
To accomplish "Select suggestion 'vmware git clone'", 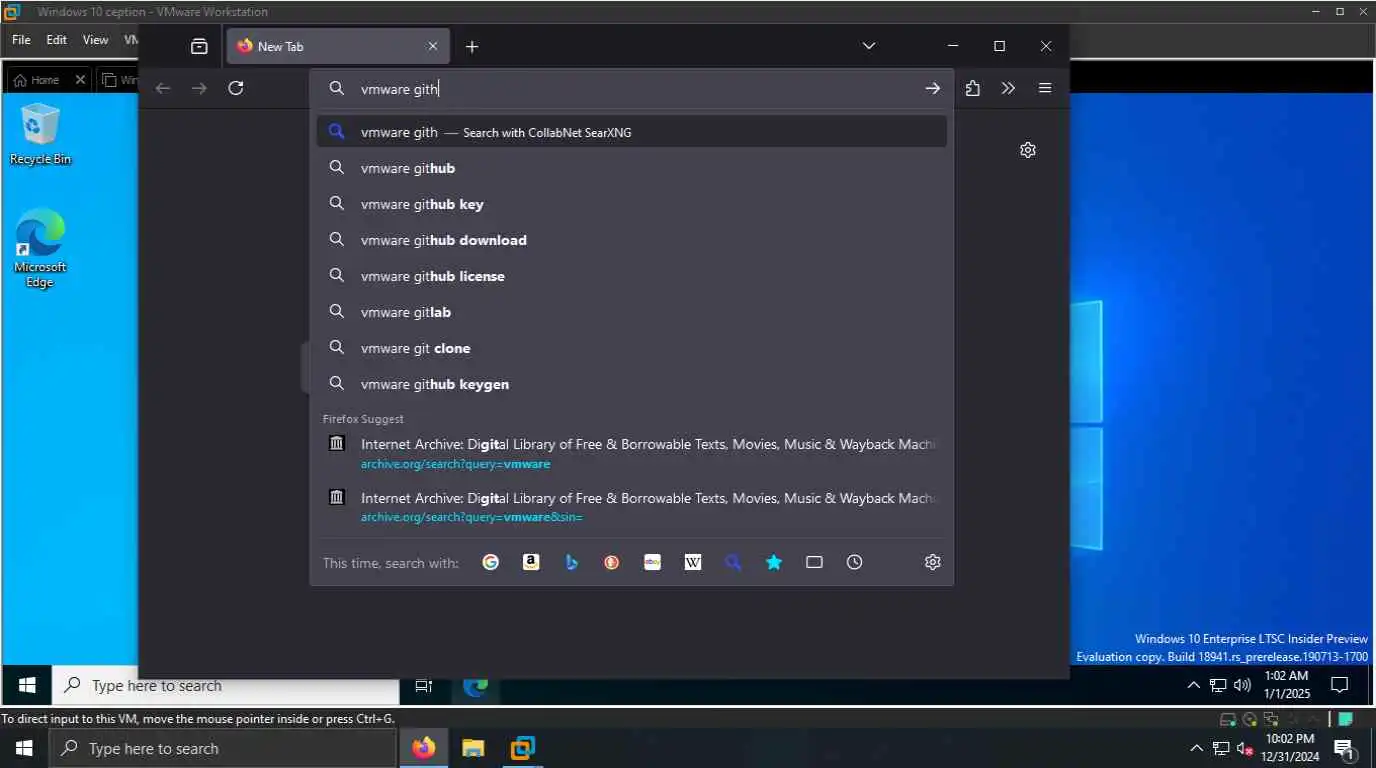I will [x=632, y=348].
